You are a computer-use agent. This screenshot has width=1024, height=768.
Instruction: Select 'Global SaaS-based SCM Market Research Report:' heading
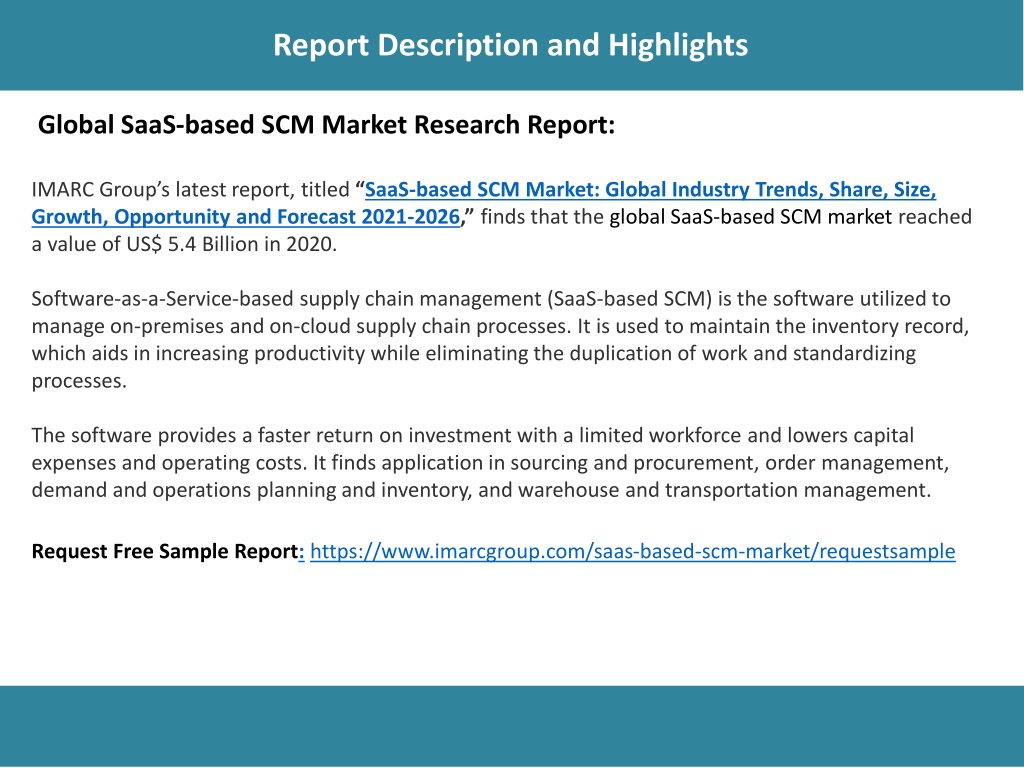point(326,124)
